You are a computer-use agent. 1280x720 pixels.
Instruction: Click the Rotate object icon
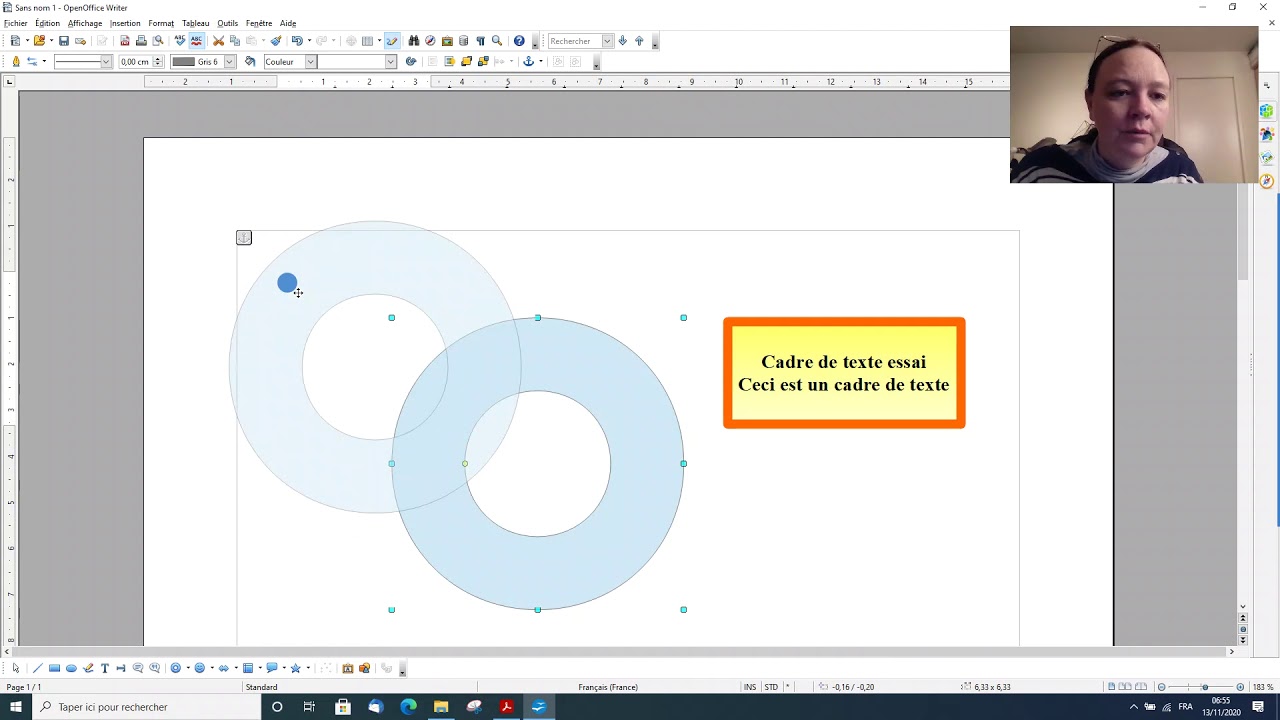pos(410,61)
